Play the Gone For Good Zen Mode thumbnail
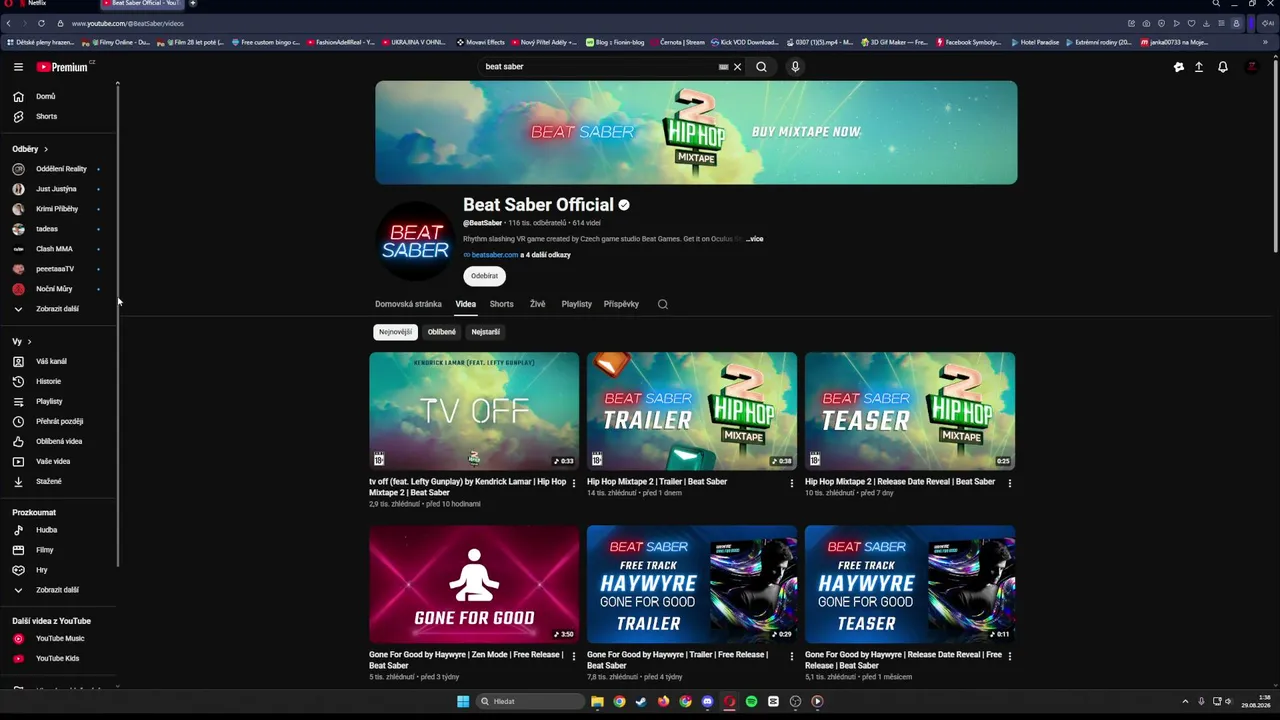This screenshot has height=720, width=1280. pos(474,584)
